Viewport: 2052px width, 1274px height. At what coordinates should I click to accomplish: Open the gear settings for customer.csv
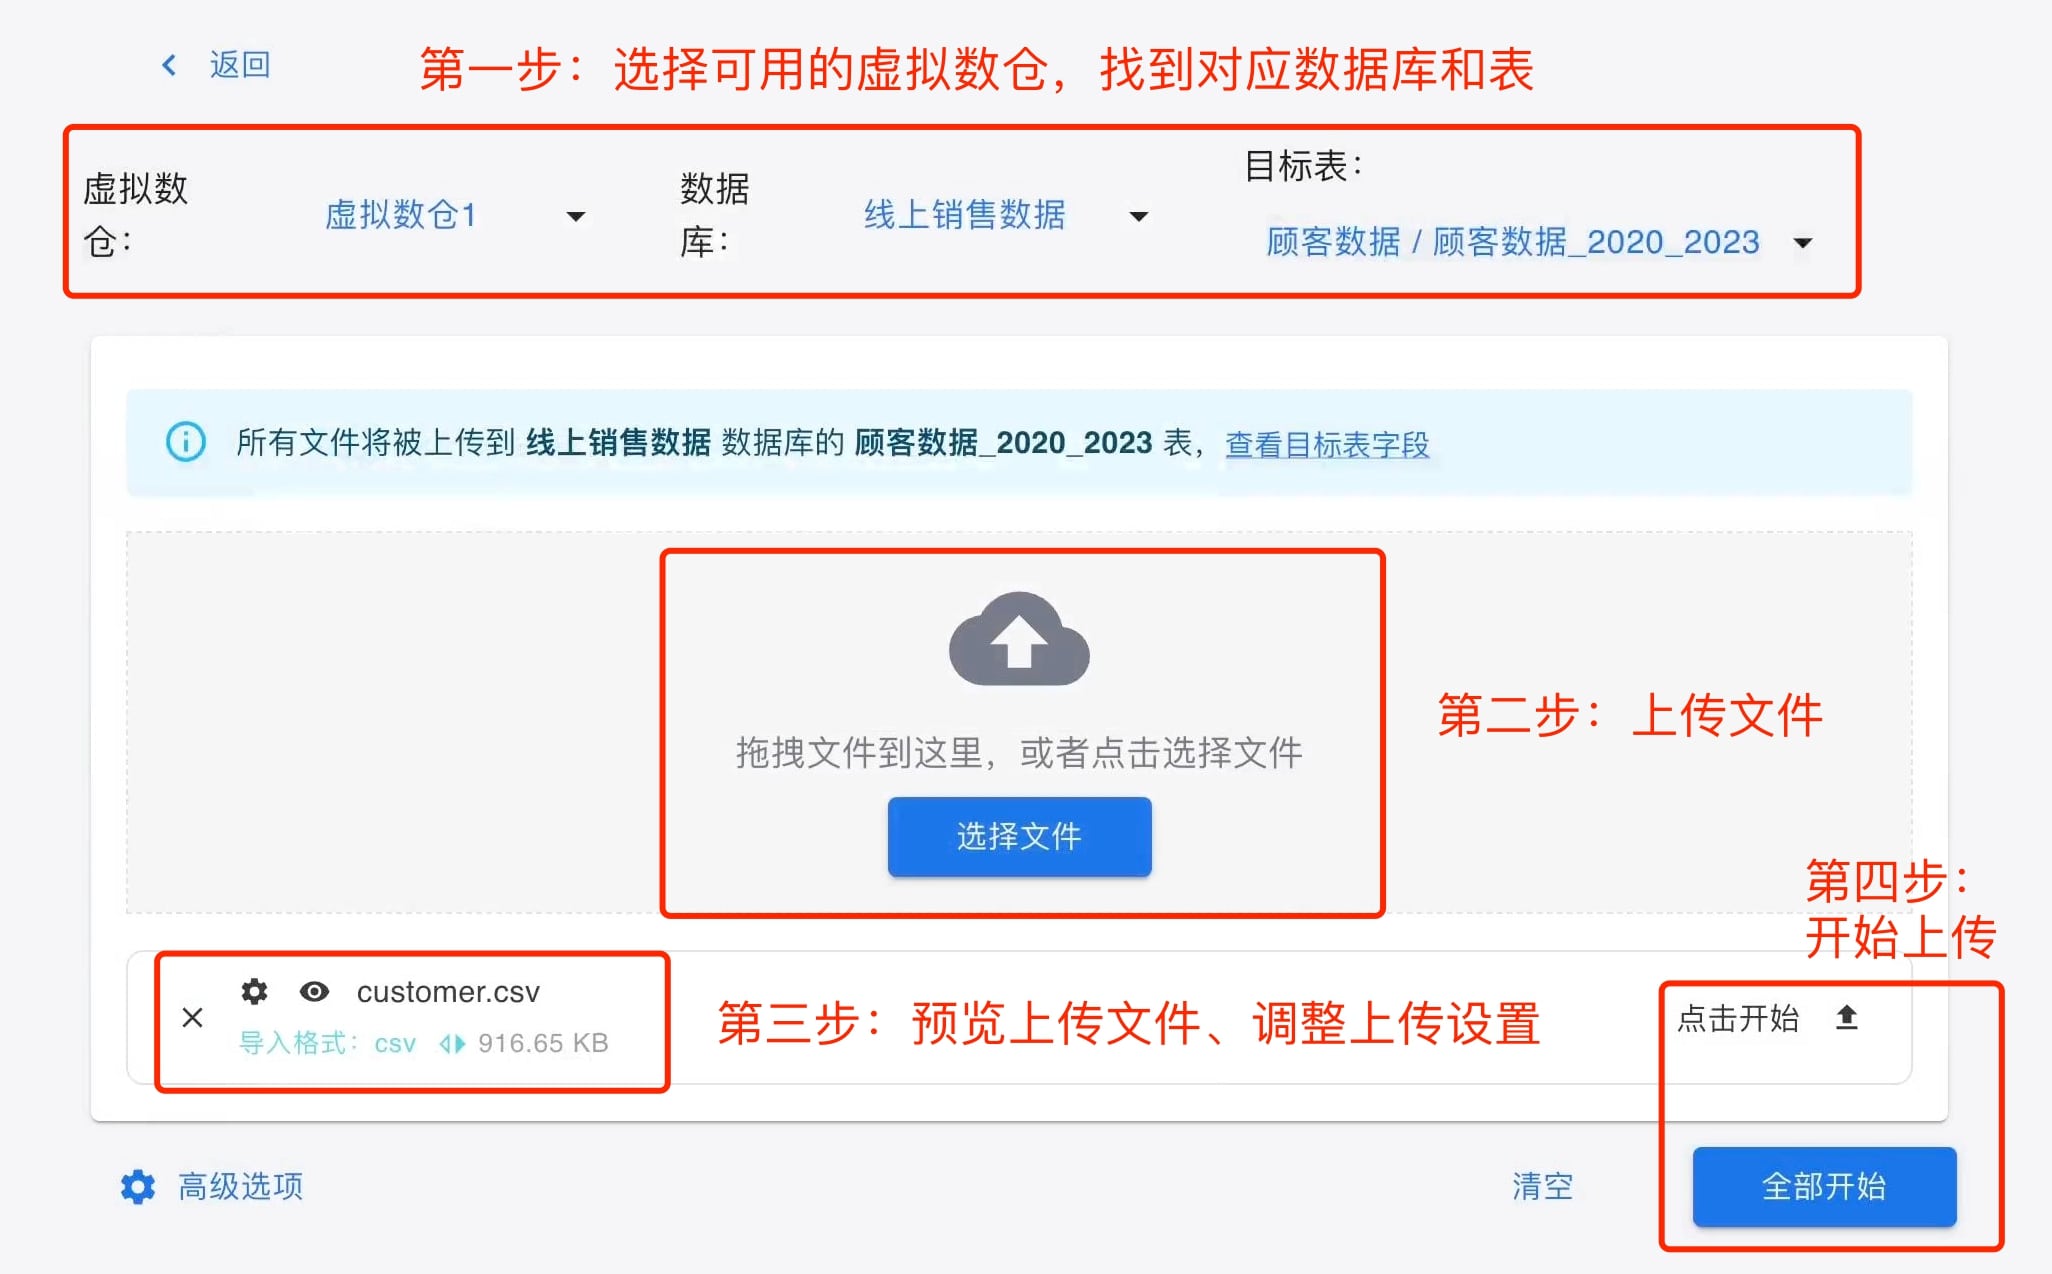coord(254,991)
